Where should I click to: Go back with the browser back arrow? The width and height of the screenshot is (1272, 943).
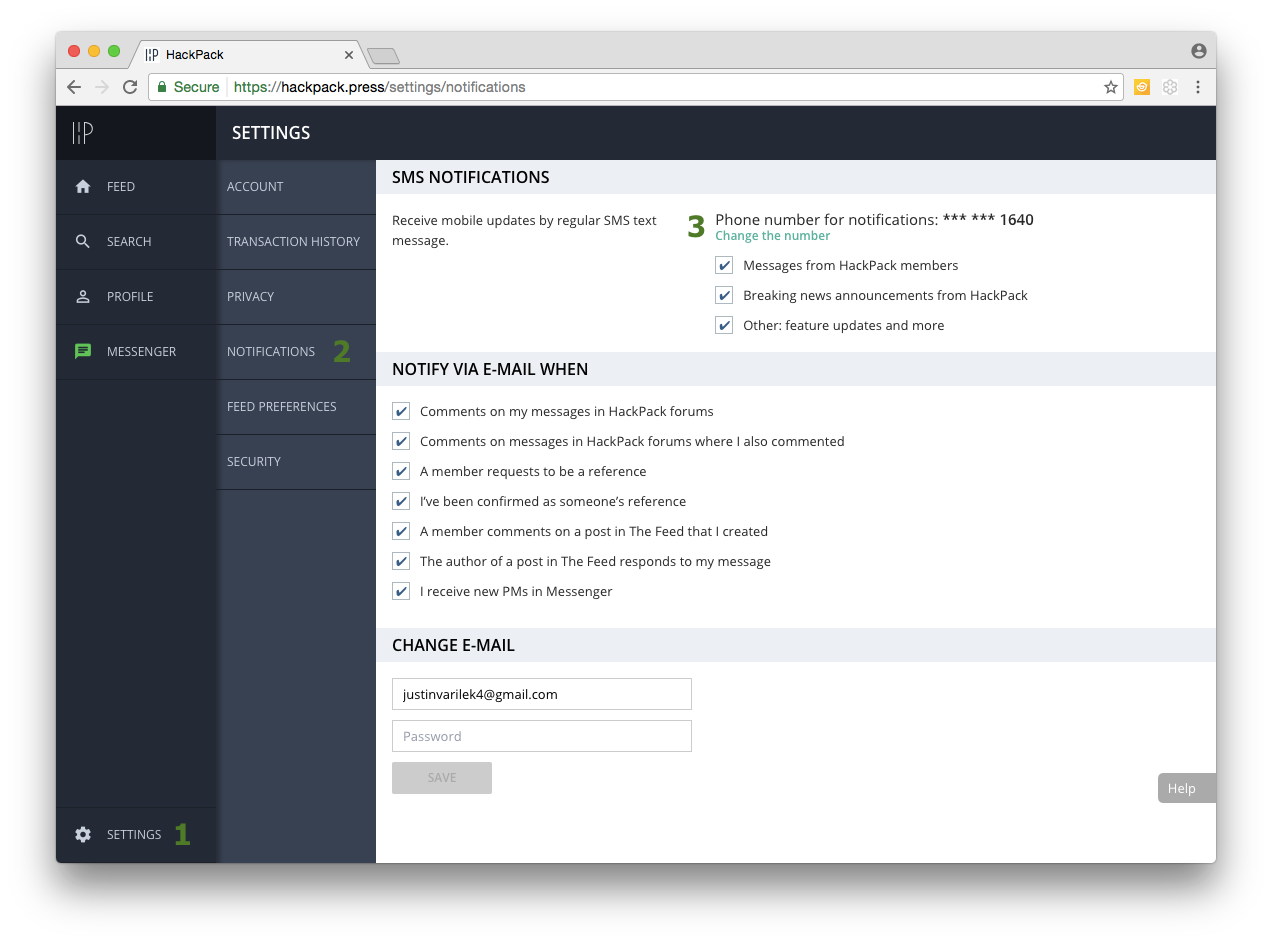coord(74,87)
